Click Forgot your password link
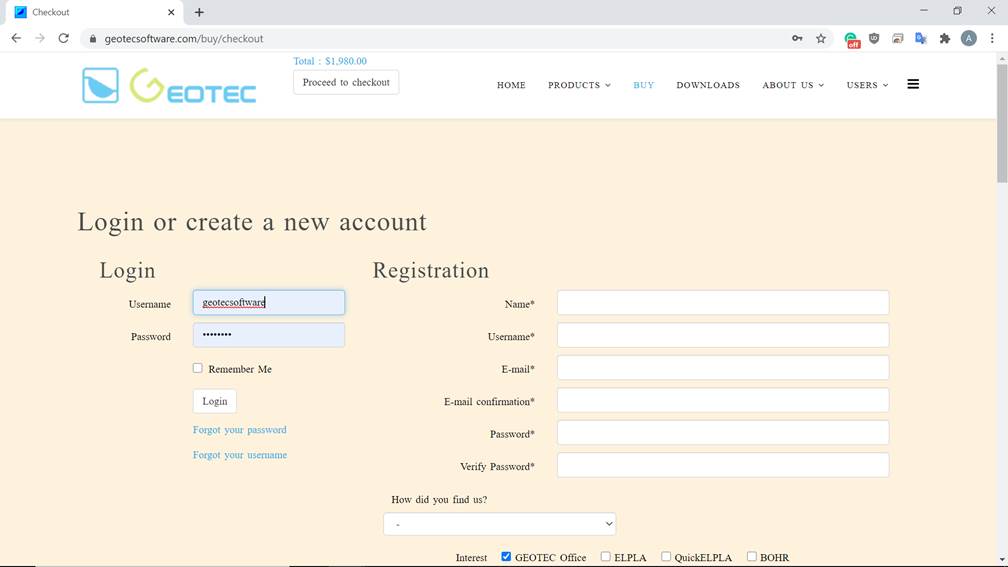Viewport: 1008px width, 567px height. tap(240, 429)
